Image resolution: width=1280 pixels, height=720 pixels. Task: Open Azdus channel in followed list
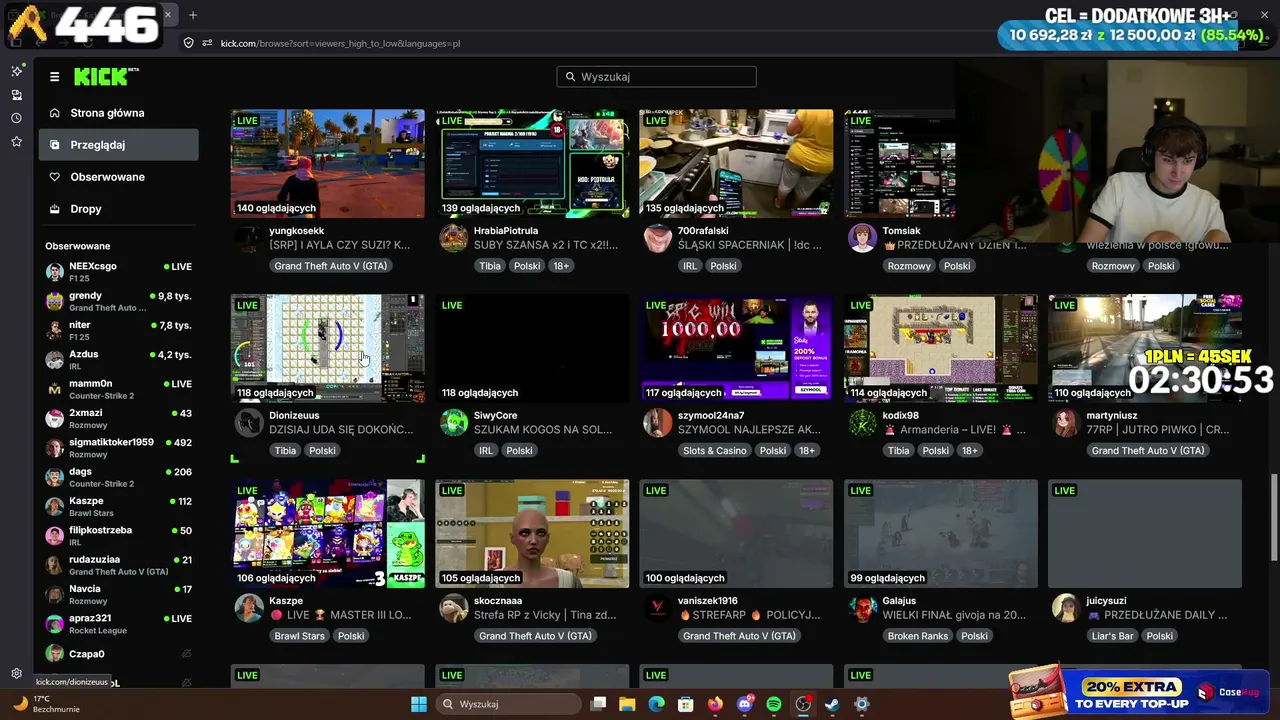118,359
